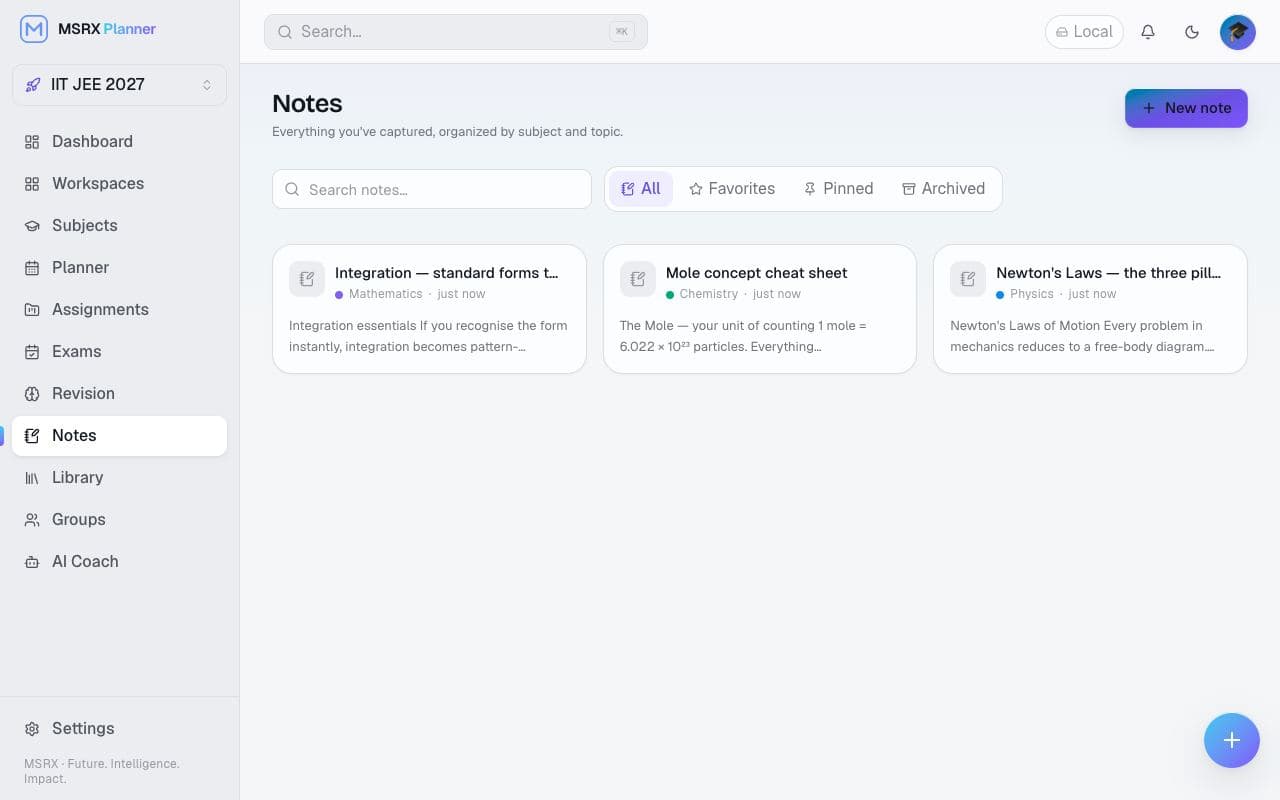Viewport: 1280px width, 800px height.
Task: Click the Planner calendar icon
Action: pos(32,268)
